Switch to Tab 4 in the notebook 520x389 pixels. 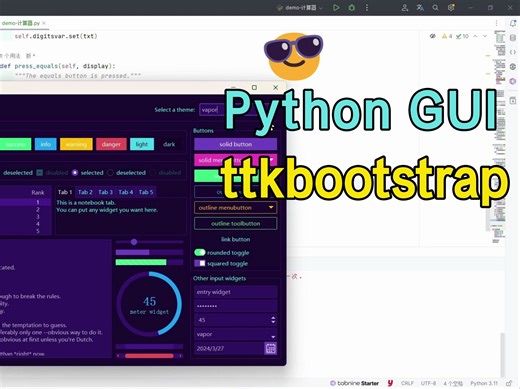click(126, 192)
